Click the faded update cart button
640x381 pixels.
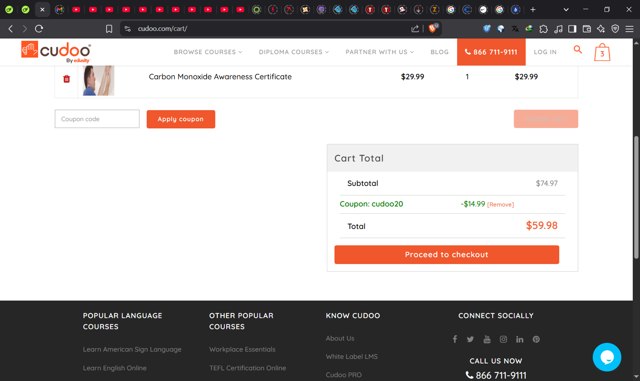point(546,119)
